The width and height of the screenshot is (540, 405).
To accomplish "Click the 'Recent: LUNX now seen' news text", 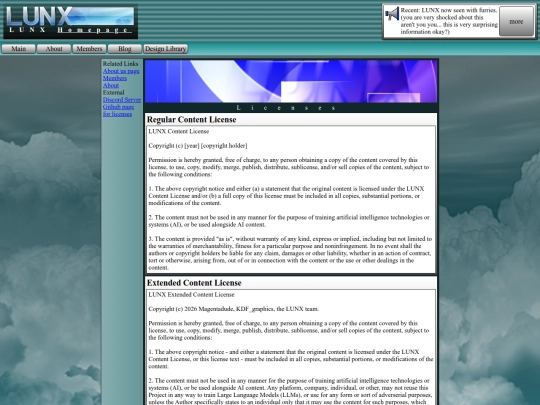I will 449,21.
